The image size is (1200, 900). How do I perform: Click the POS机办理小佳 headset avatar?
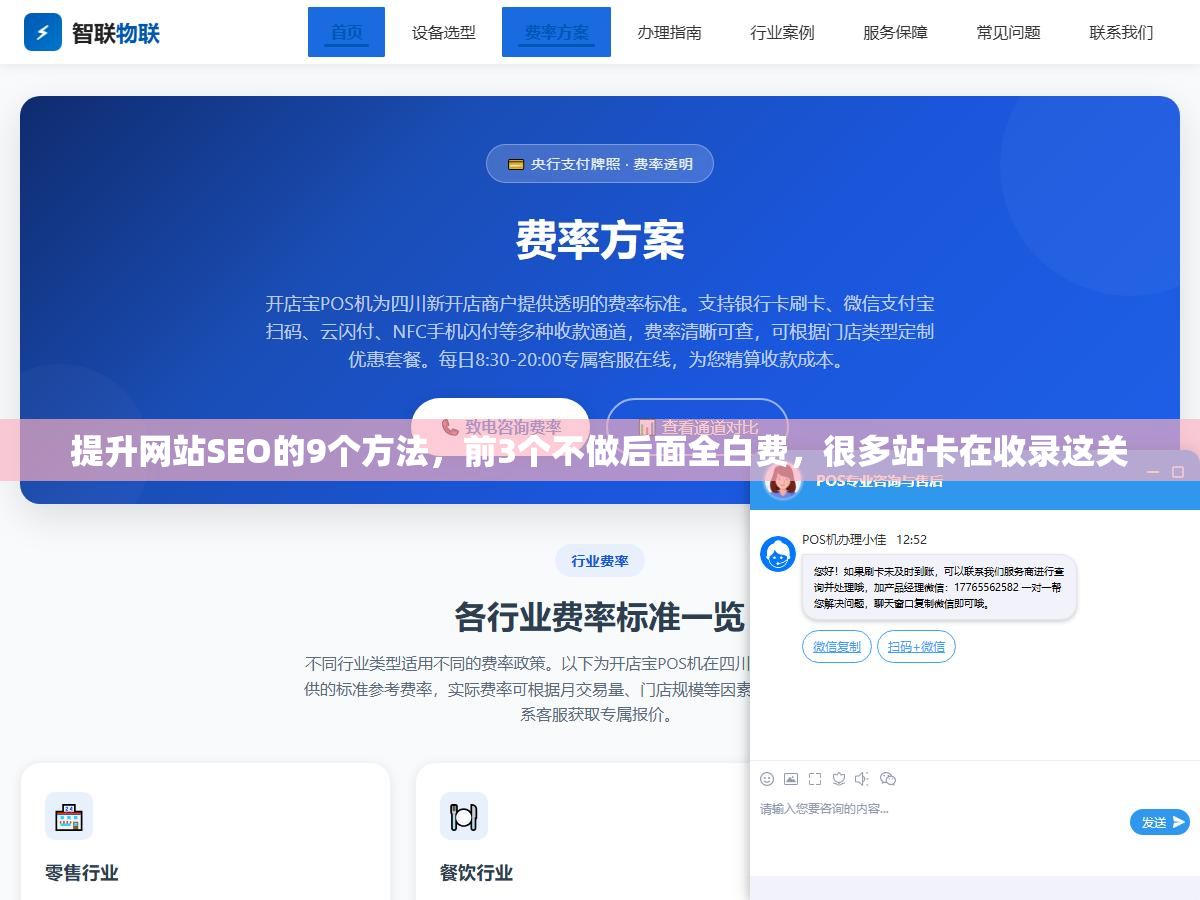(x=778, y=554)
